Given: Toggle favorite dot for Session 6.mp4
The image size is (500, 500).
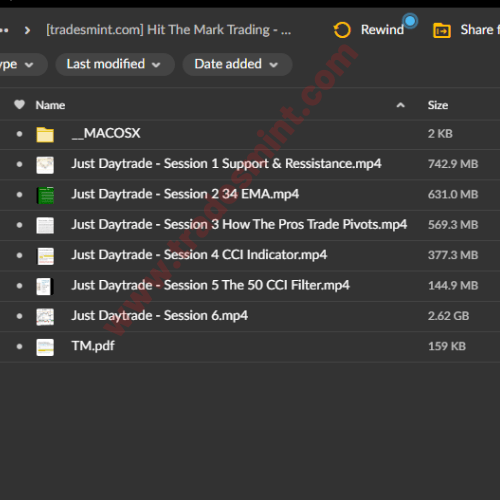Looking at the screenshot, I should [x=19, y=316].
